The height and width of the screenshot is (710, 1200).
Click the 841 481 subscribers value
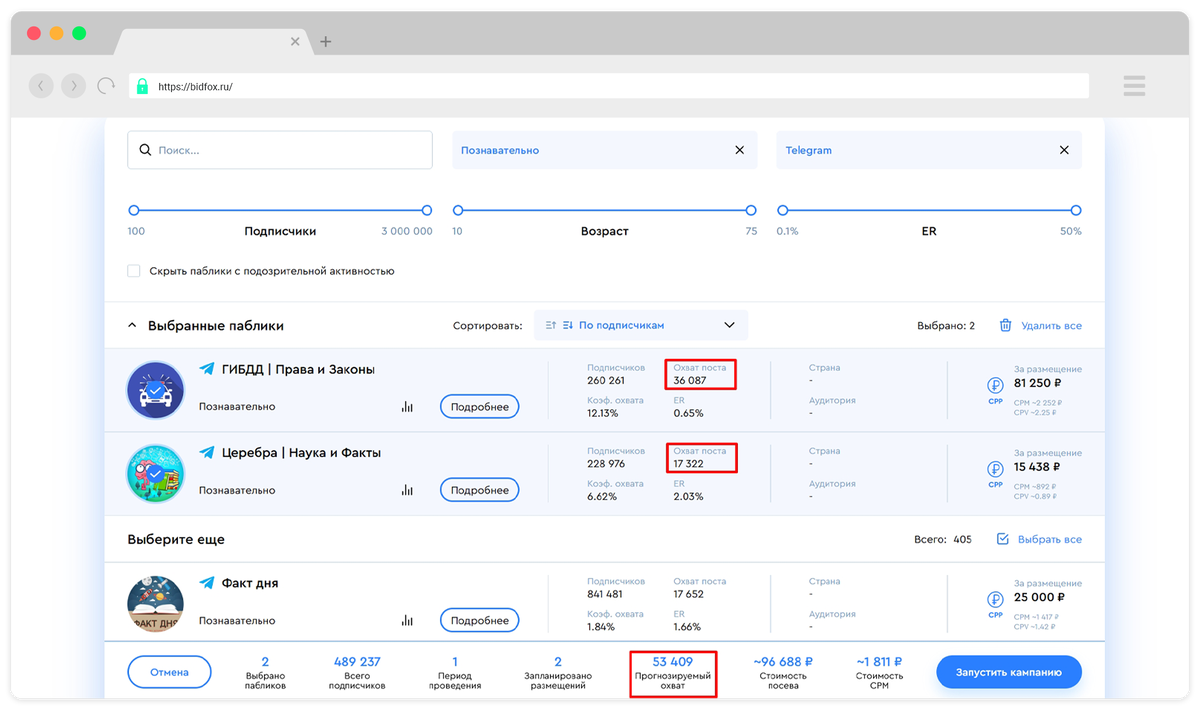606,594
